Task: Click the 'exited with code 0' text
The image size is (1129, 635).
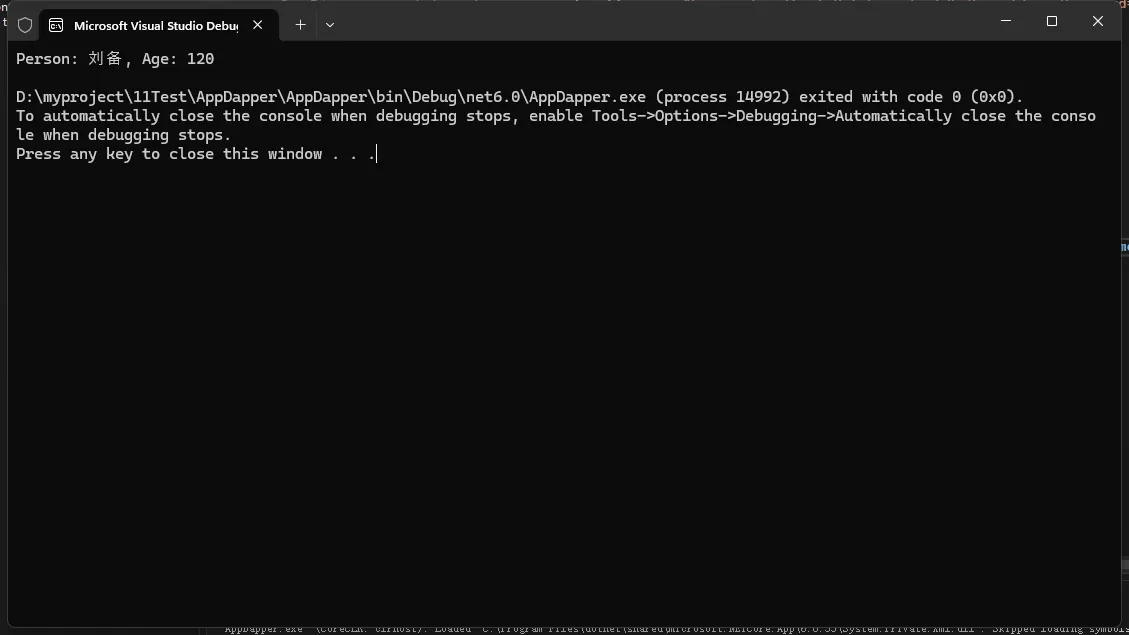Action: click(x=911, y=97)
